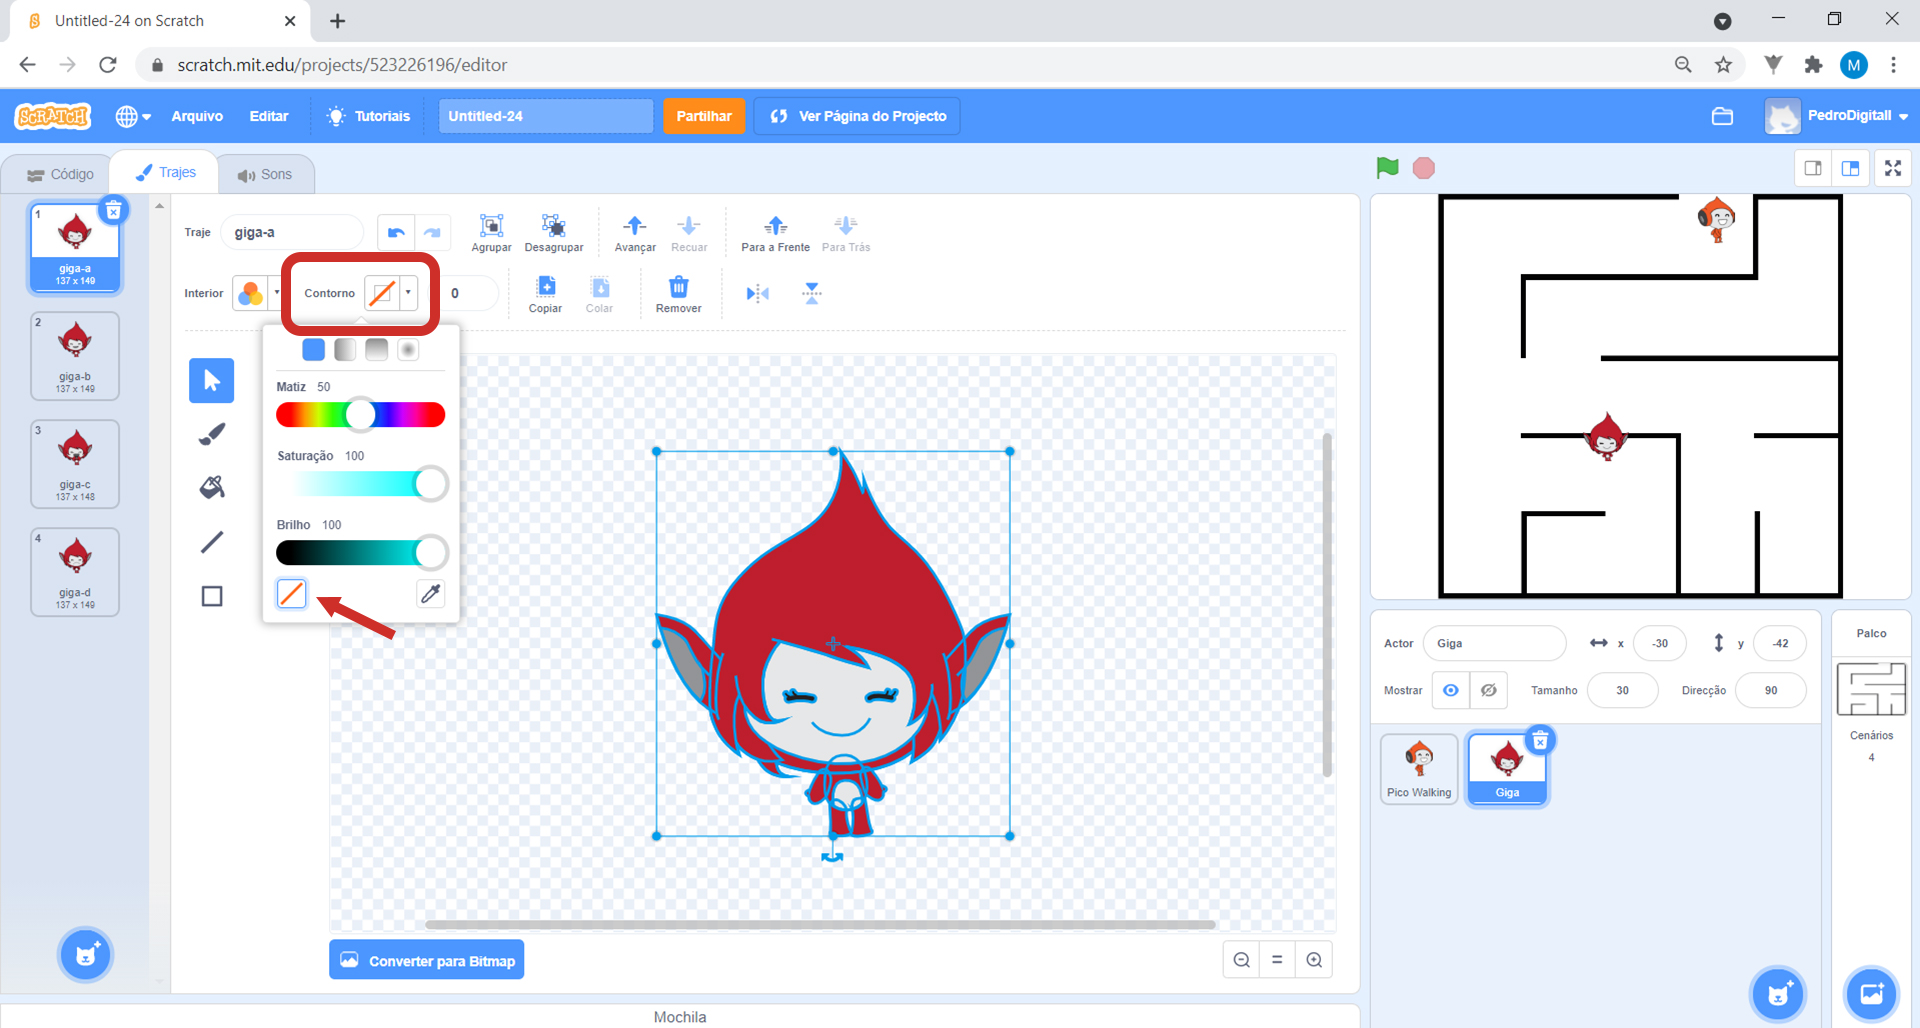Click the Redo arrow button
This screenshot has width=1920, height=1028.
tap(432, 232)
